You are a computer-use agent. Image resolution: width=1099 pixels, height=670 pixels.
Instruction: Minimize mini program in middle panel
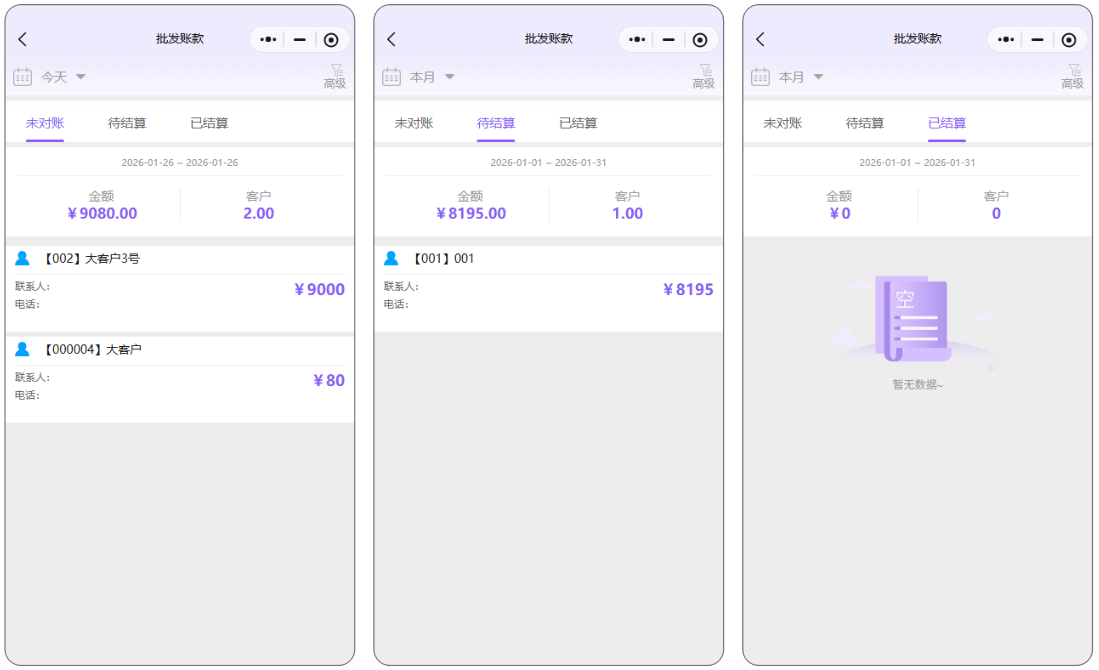pos(668,40)
